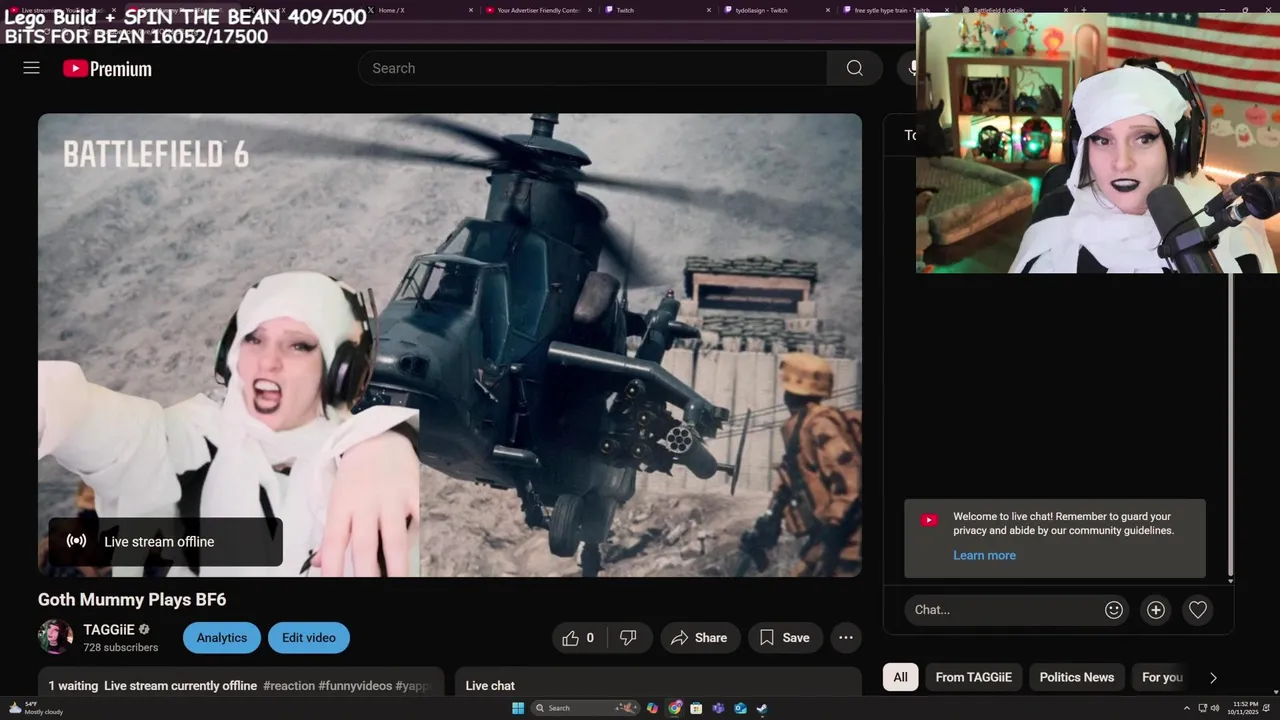Show hidden system tray icons

[x=1187, y=708]
